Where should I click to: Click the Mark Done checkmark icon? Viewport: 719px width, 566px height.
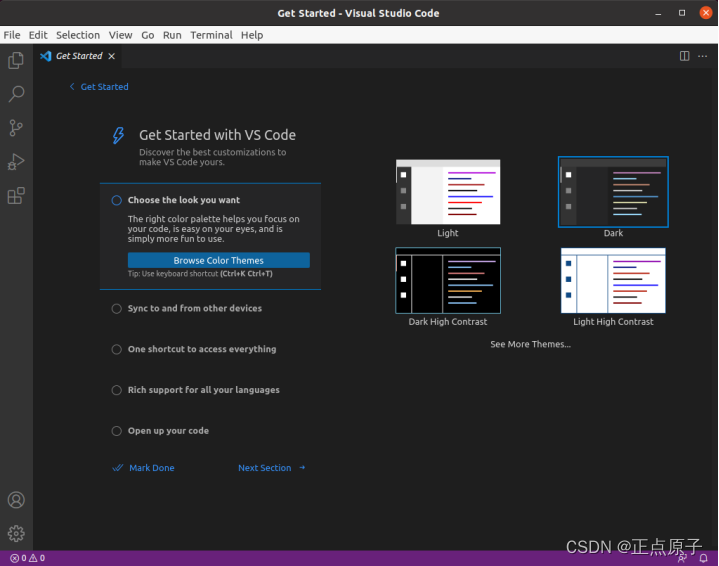pos(118,468)
